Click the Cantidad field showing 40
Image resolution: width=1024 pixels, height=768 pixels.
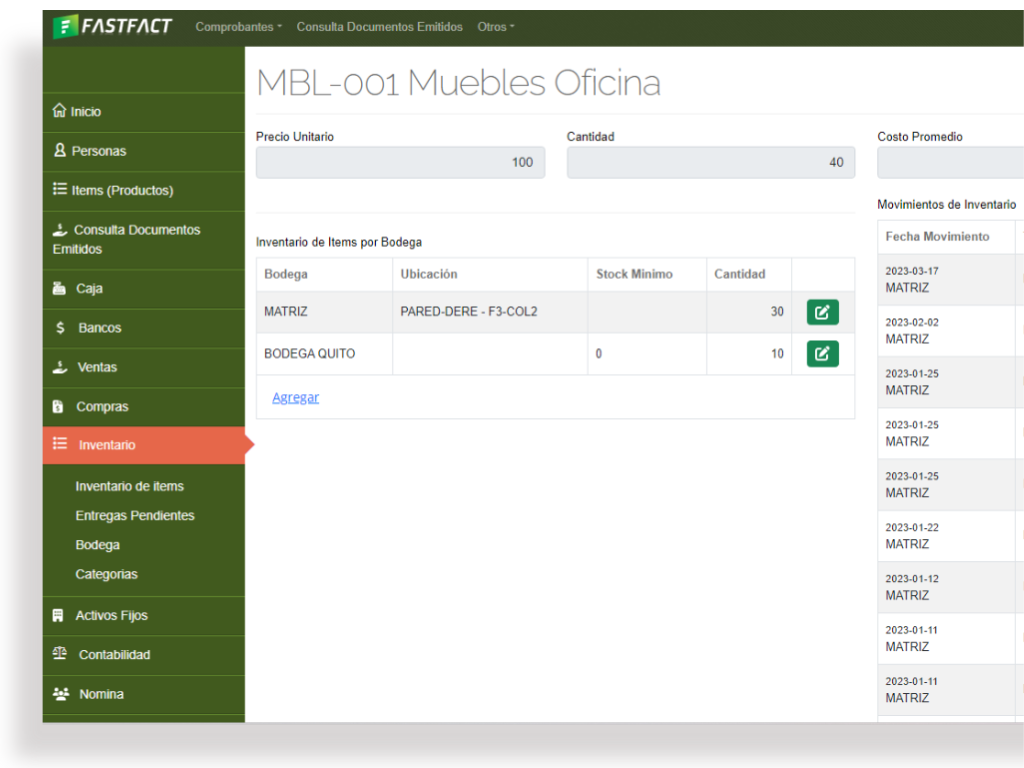click(x=711, y=162)
